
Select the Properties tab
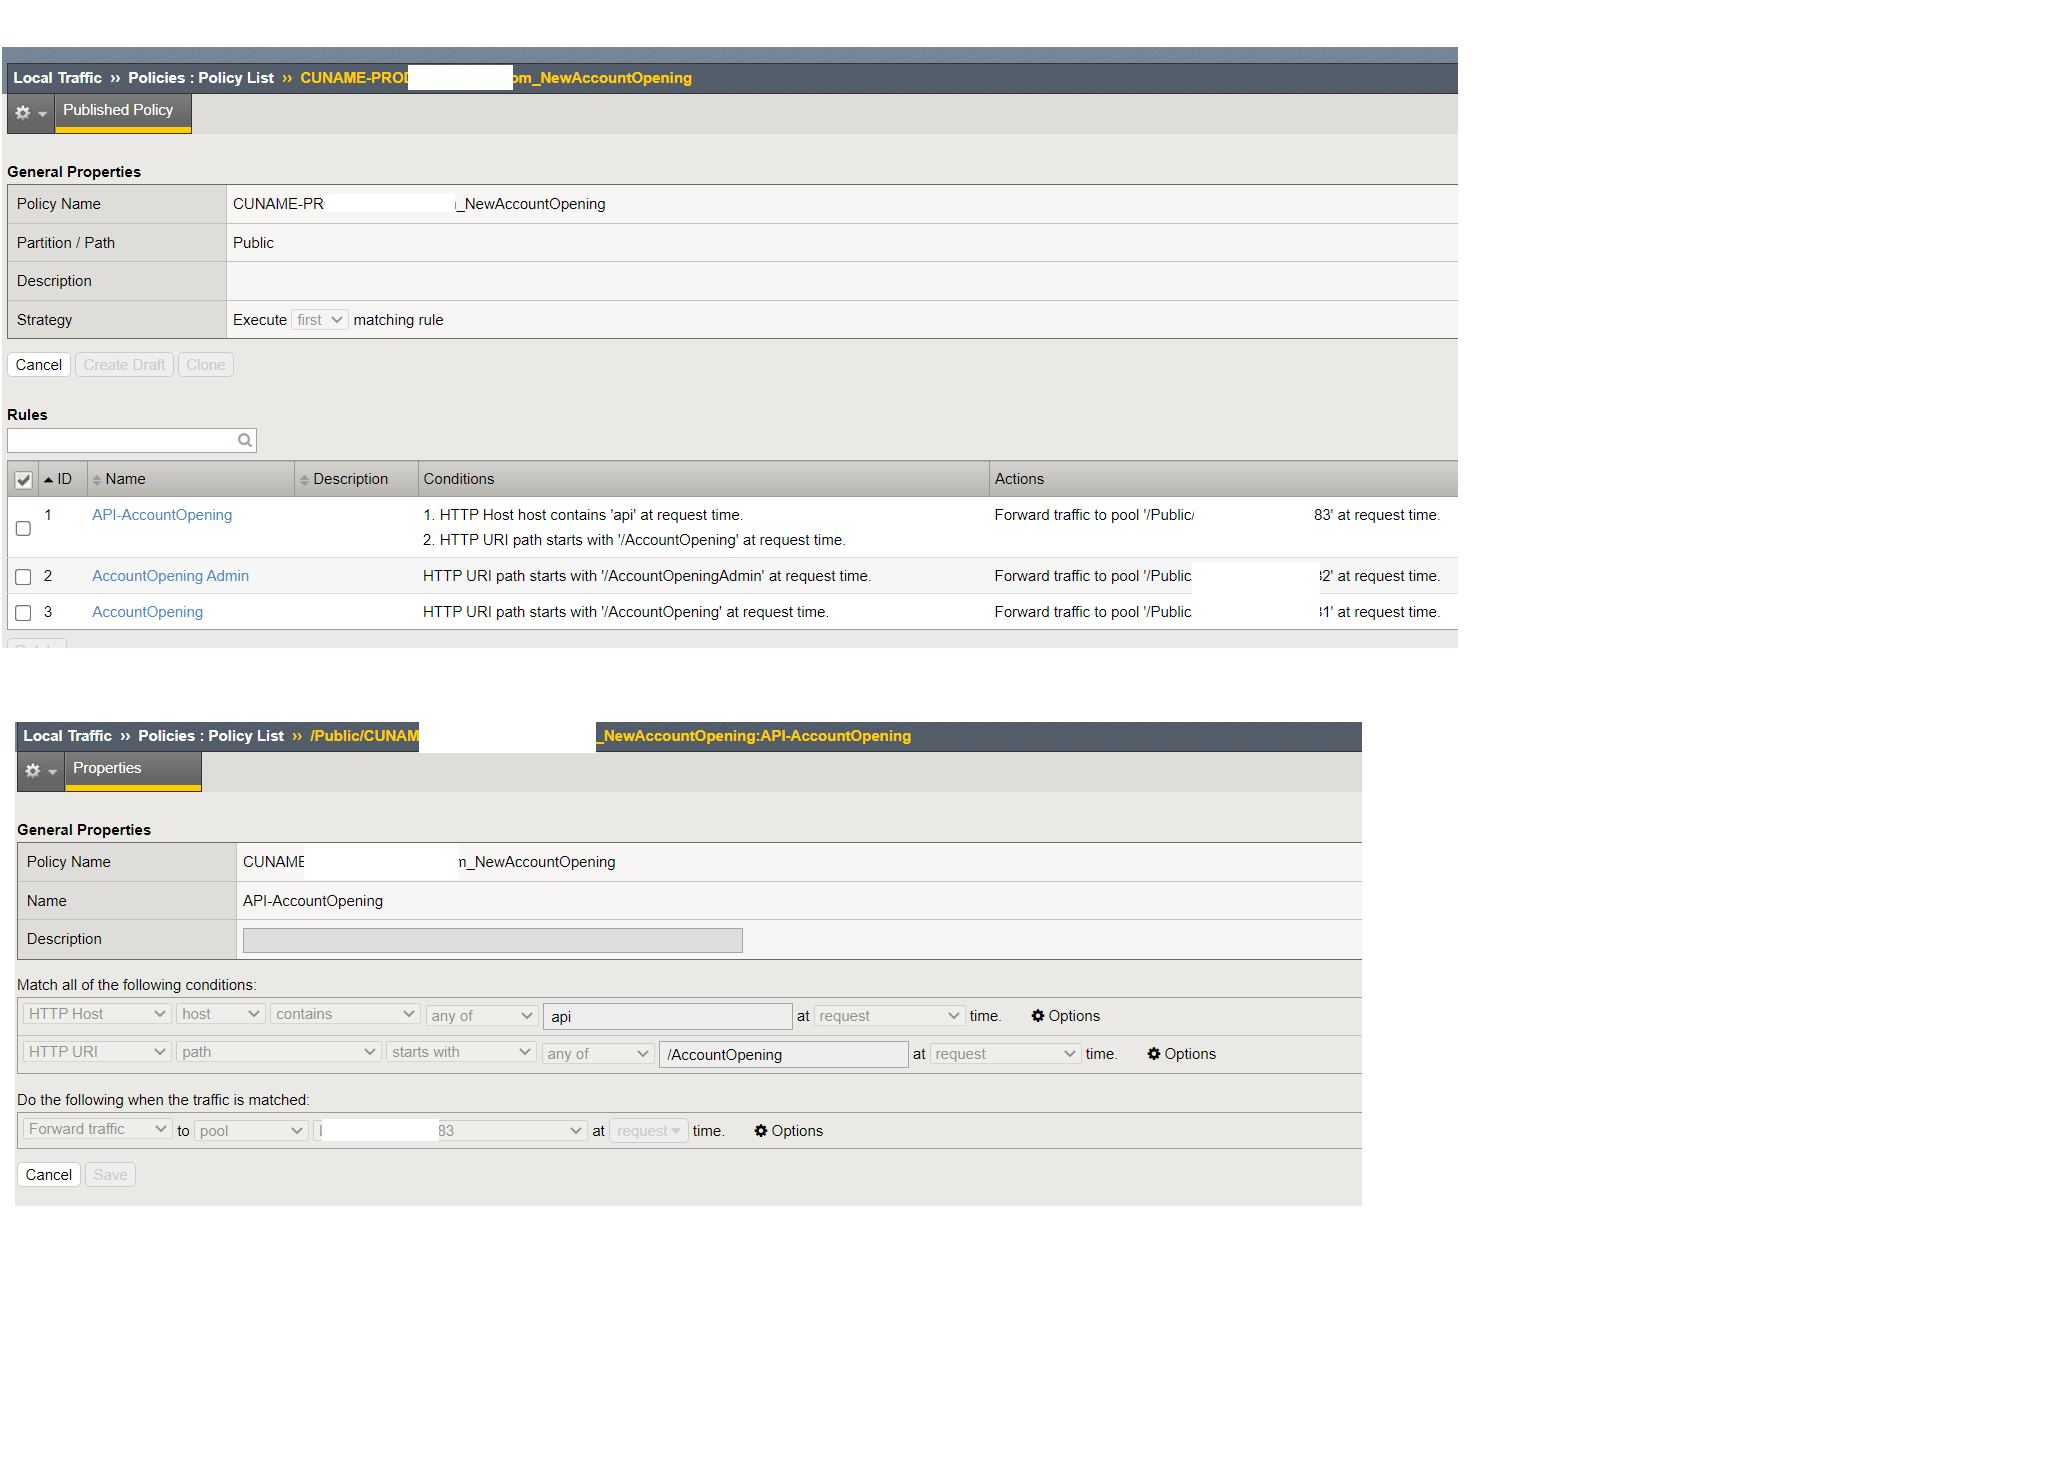108,769
